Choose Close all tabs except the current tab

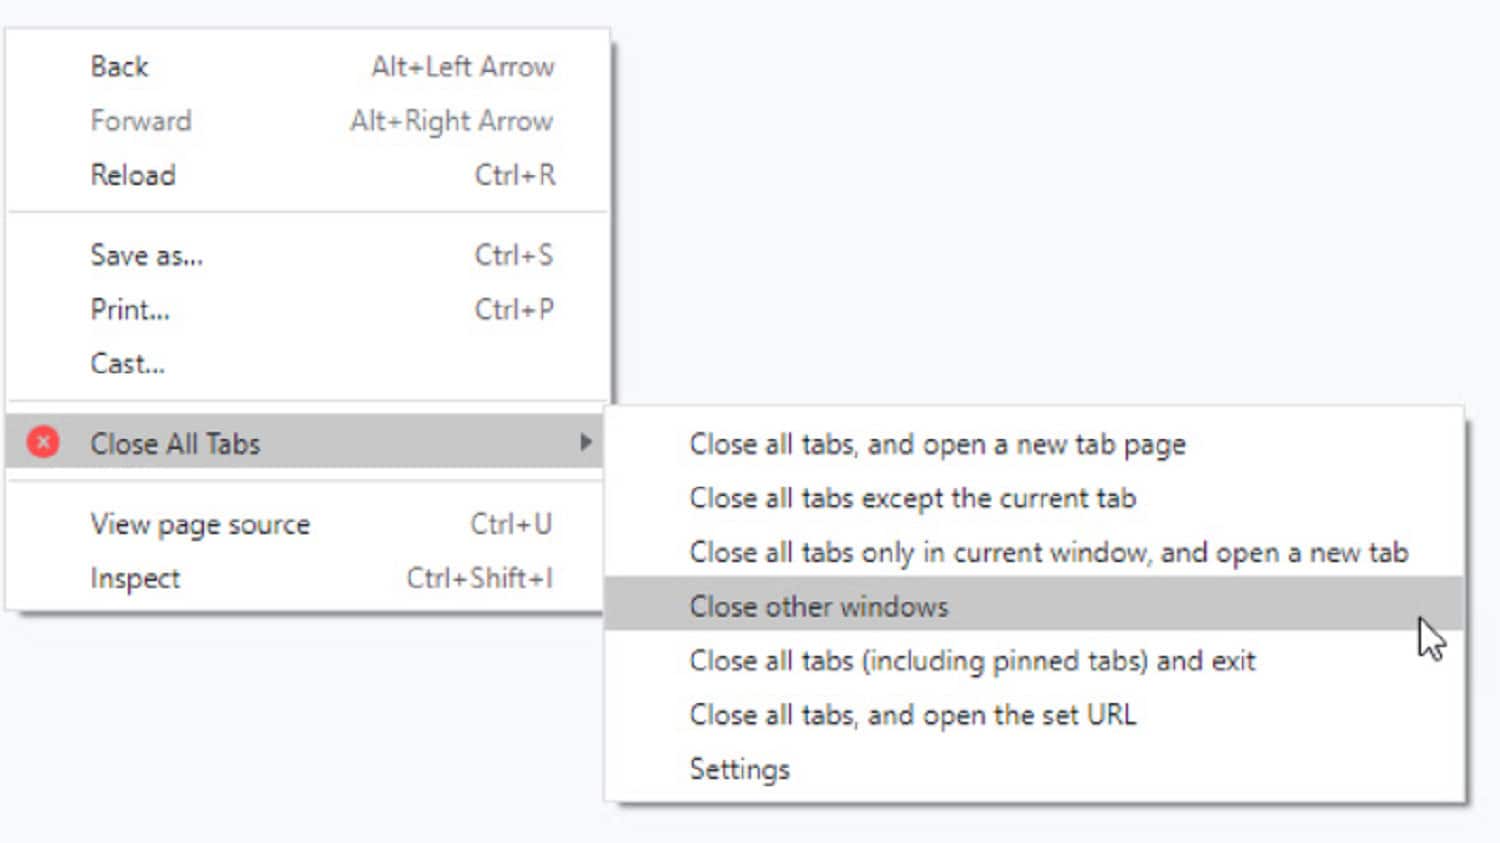point(912,498)
